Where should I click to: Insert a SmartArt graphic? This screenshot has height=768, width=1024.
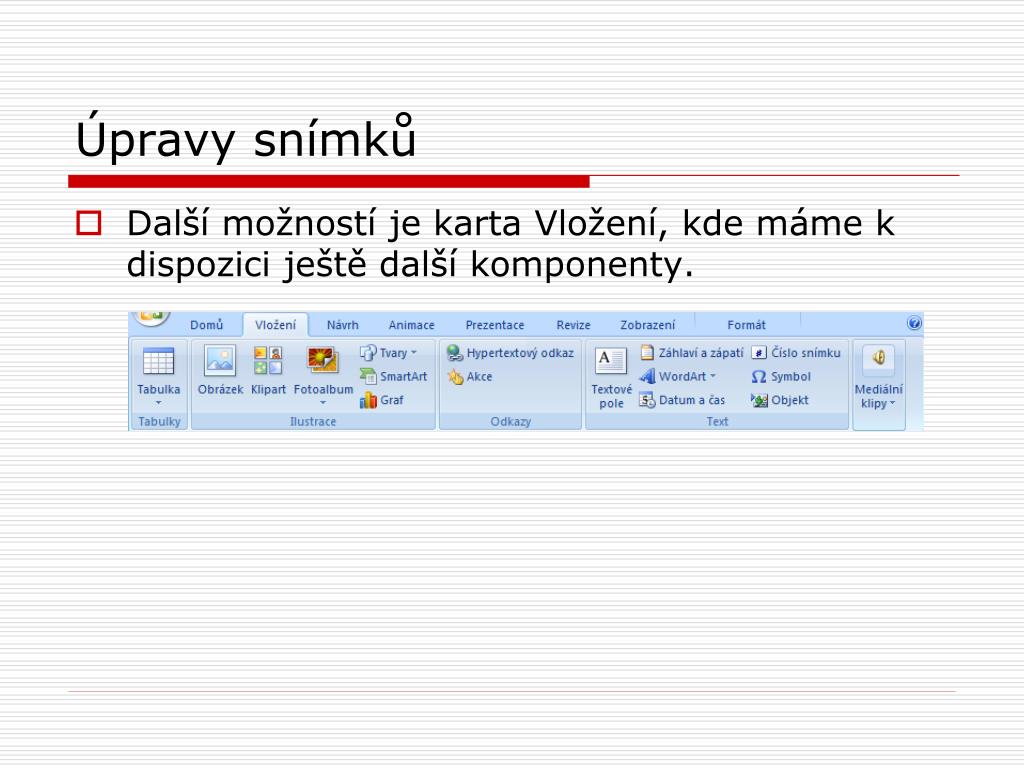tap(394, 376)
